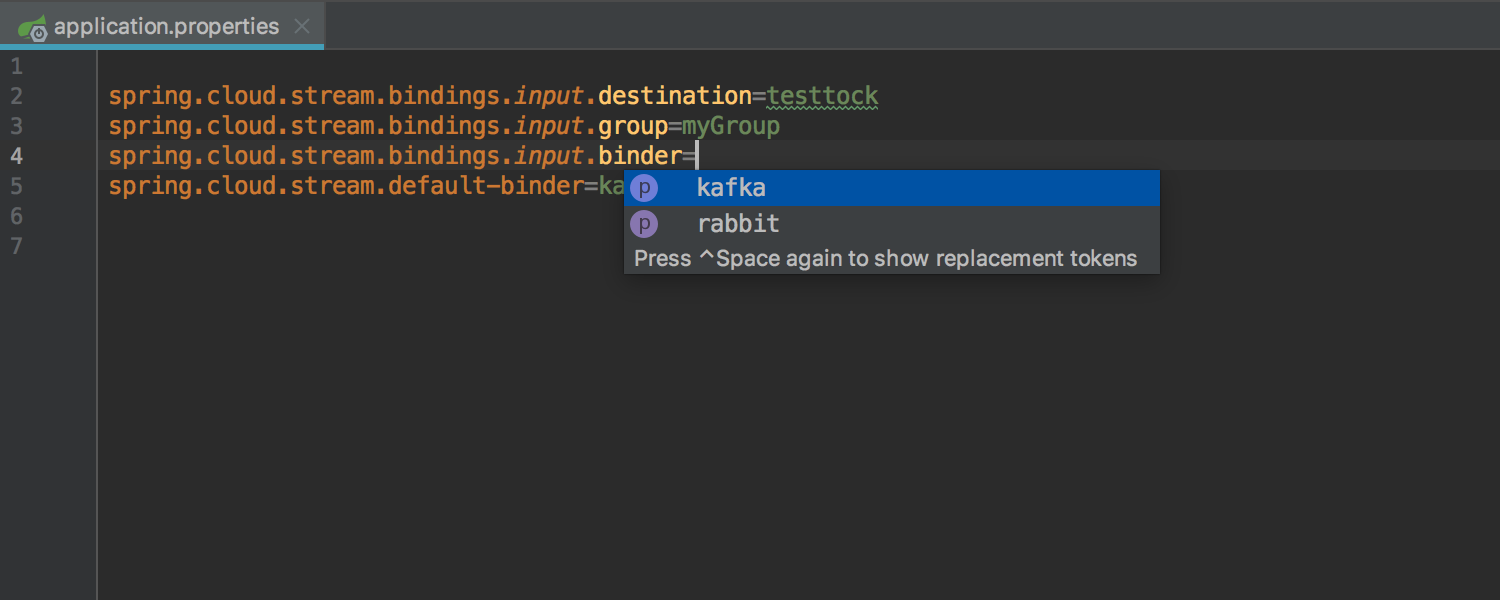The image size is (1500, 600).
Task: Select the application.properties tab
Action: (x=162, y=26)
